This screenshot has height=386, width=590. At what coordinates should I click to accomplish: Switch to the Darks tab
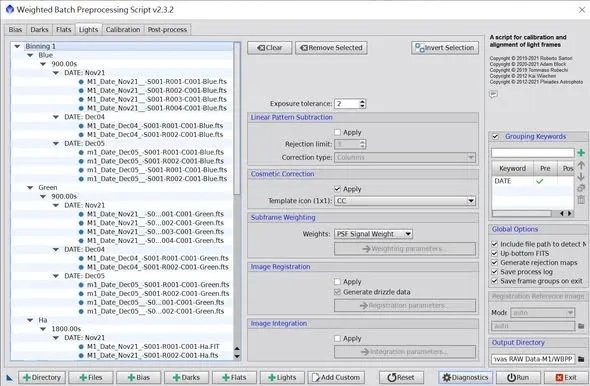click(x=39, y=29)
